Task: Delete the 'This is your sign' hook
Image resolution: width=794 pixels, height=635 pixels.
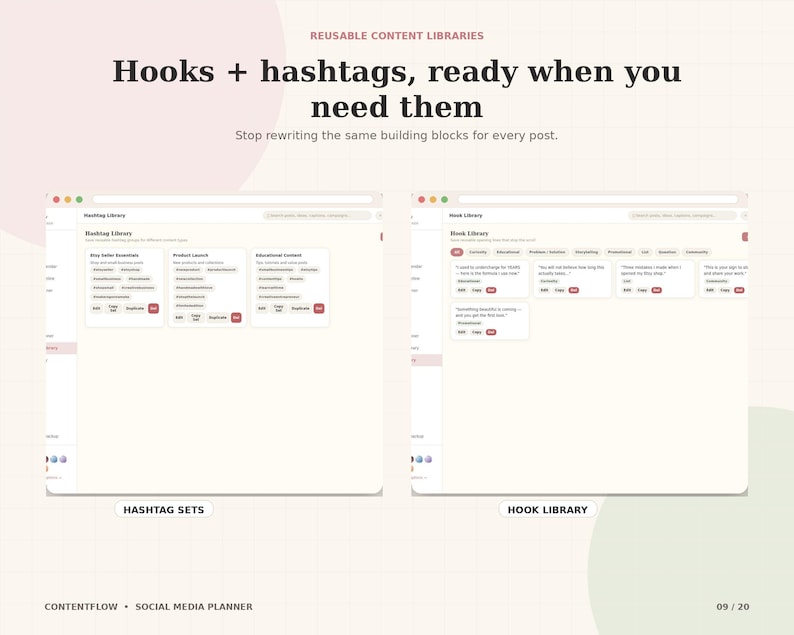Action: tap(739, 290)
